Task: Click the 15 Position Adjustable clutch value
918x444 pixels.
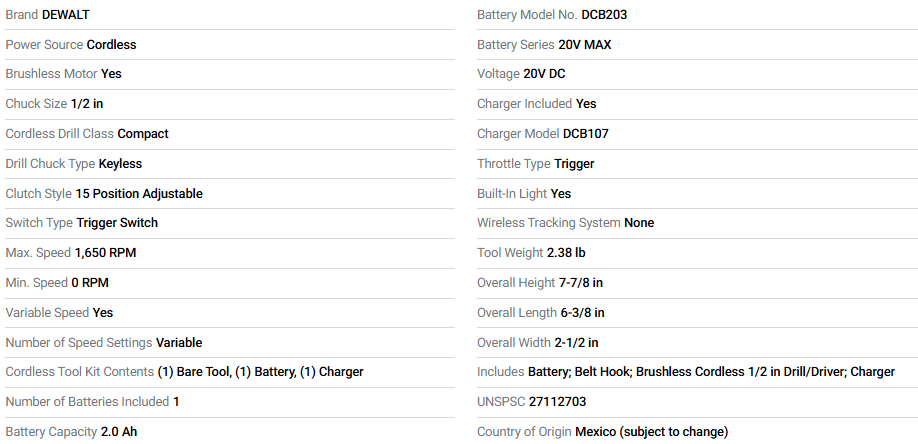Action: [x=139, y=194]
